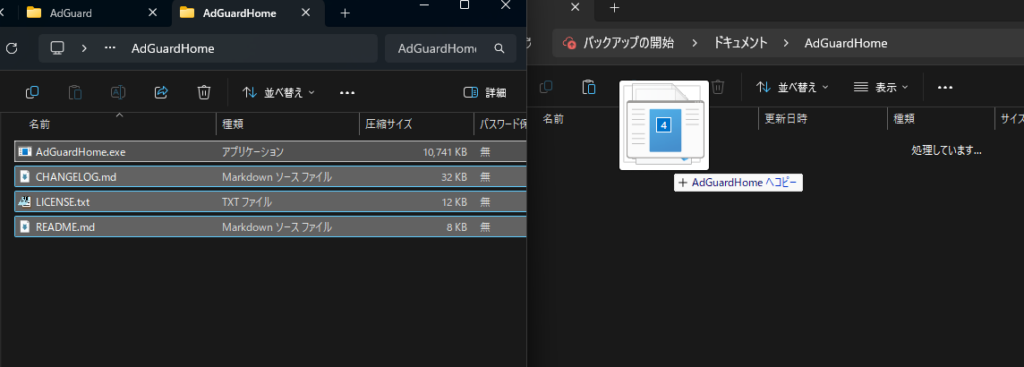1024x367 pixels.
Task: Select the README.md file
Action: click(x=270, y=227)
